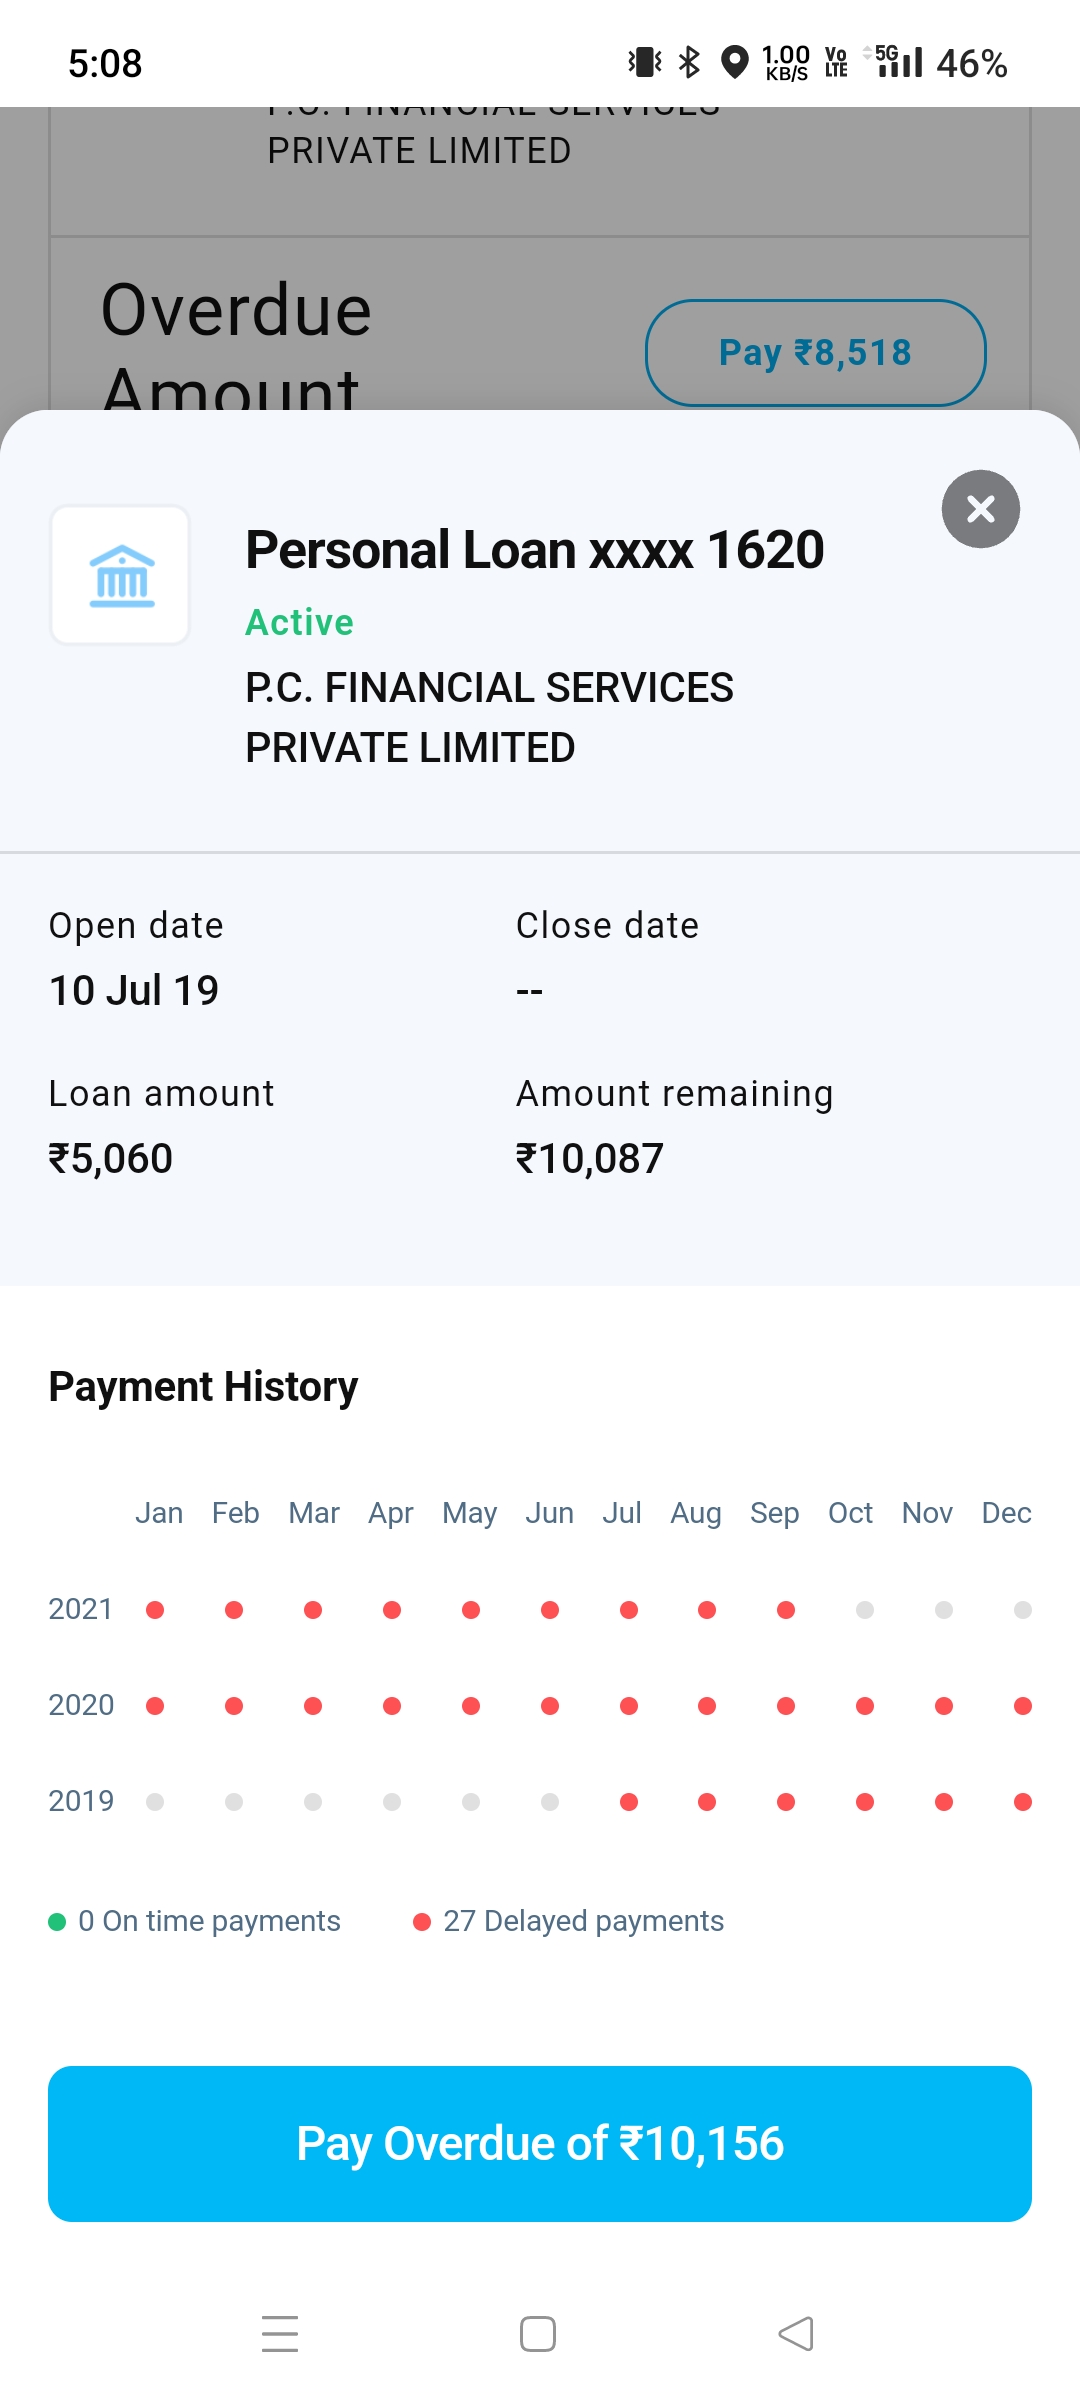Image resolution: width=1080 pixels, height=2400 pixels.
Task: Close the Personal Loan details sheet
Action: click(980, 509)
